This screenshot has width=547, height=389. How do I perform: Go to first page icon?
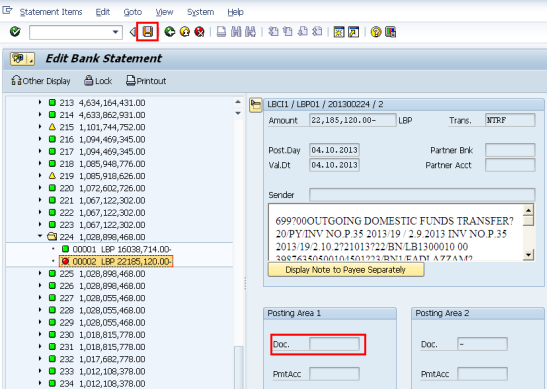tap(273, 32)
